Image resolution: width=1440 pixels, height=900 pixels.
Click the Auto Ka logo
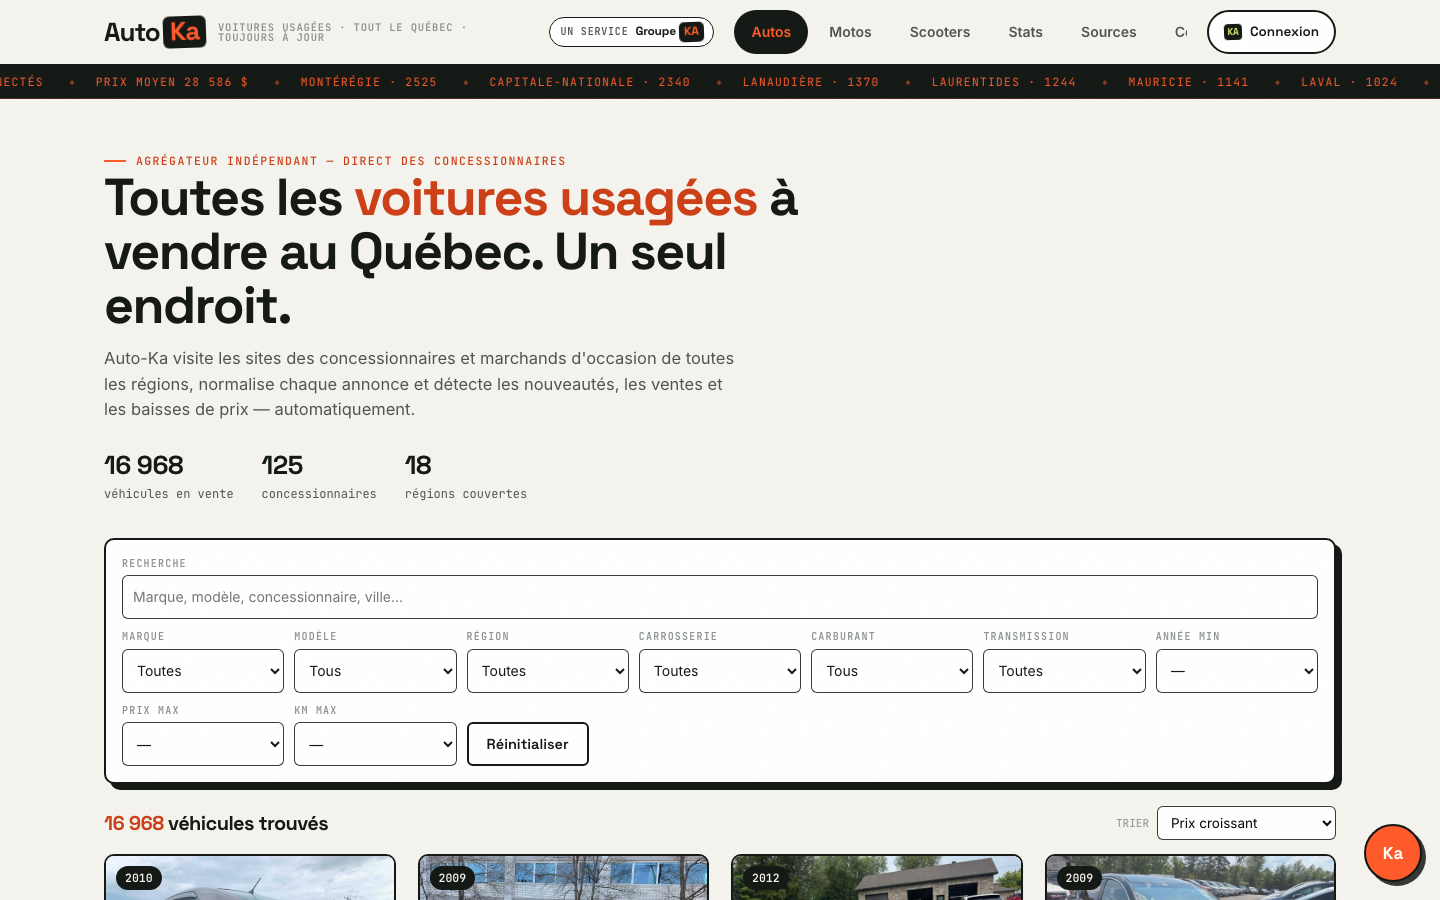tap(156, 32)
